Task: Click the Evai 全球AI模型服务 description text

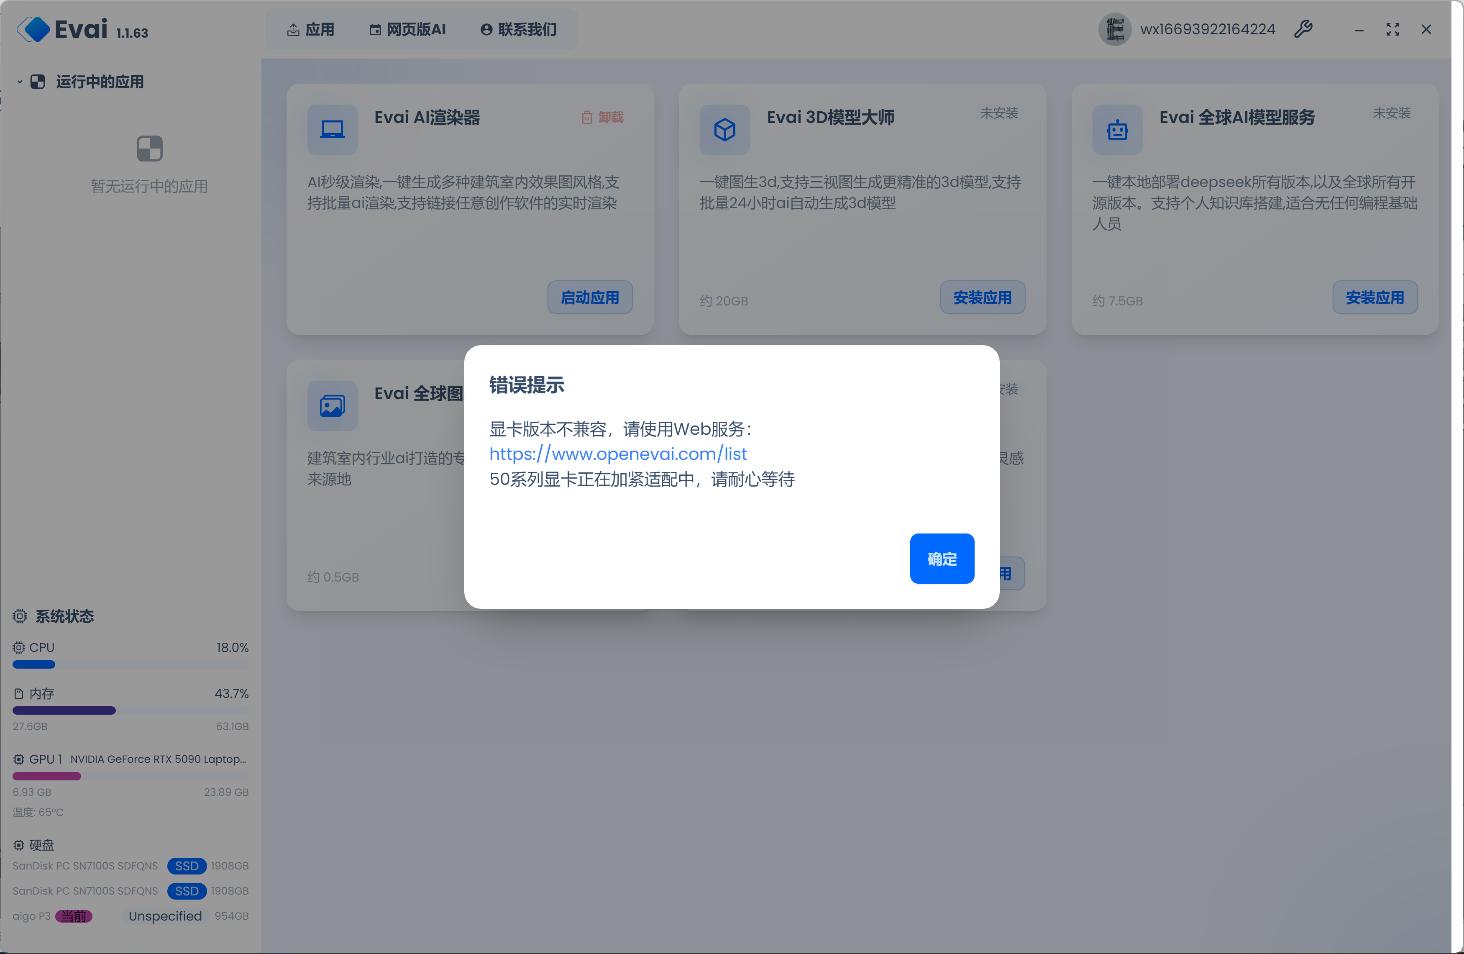Action: (1255, 203)
